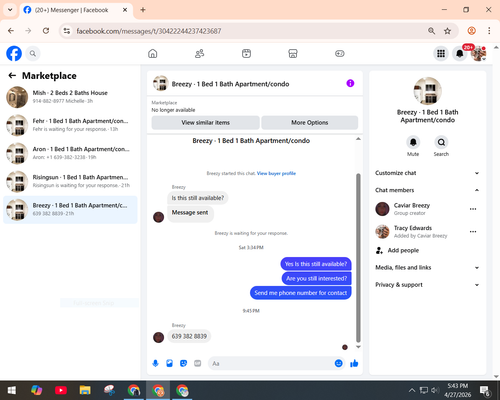
Task: Click the View similar items button
Action: [x=206, y=123]
